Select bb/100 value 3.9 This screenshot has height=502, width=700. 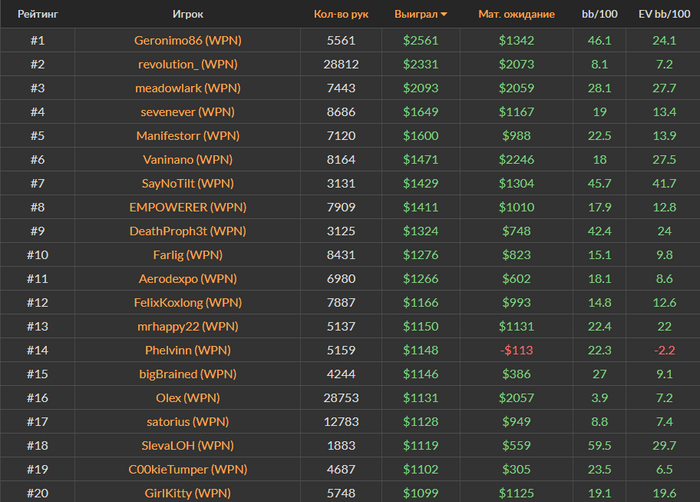click(x=600, y=398)
